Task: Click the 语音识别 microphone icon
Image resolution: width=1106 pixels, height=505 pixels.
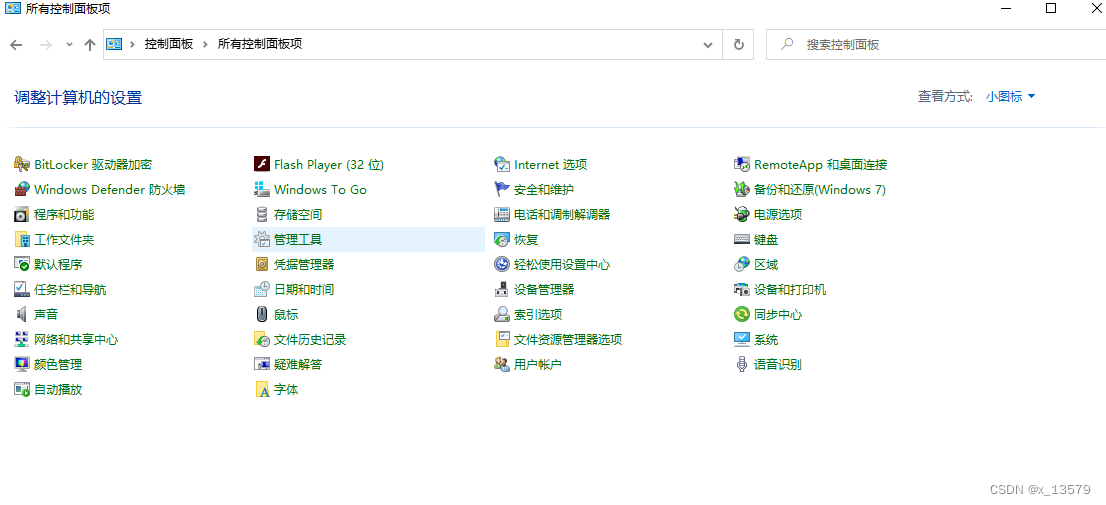Action: (x=741, y=365)
